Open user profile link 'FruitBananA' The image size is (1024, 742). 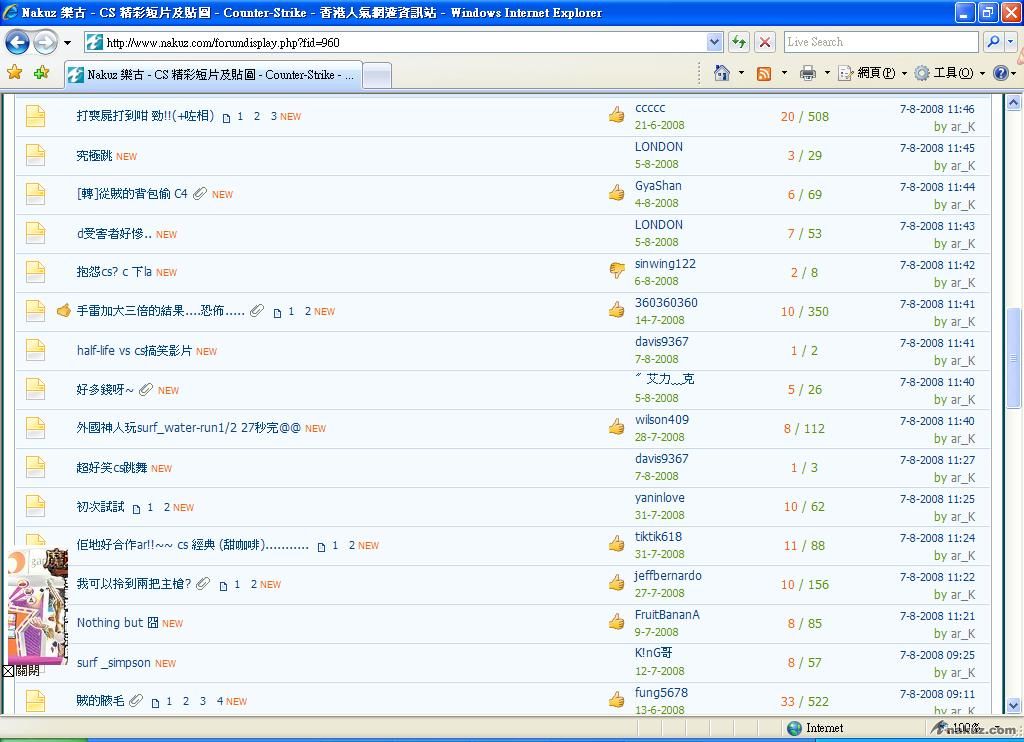coord(667,615)
